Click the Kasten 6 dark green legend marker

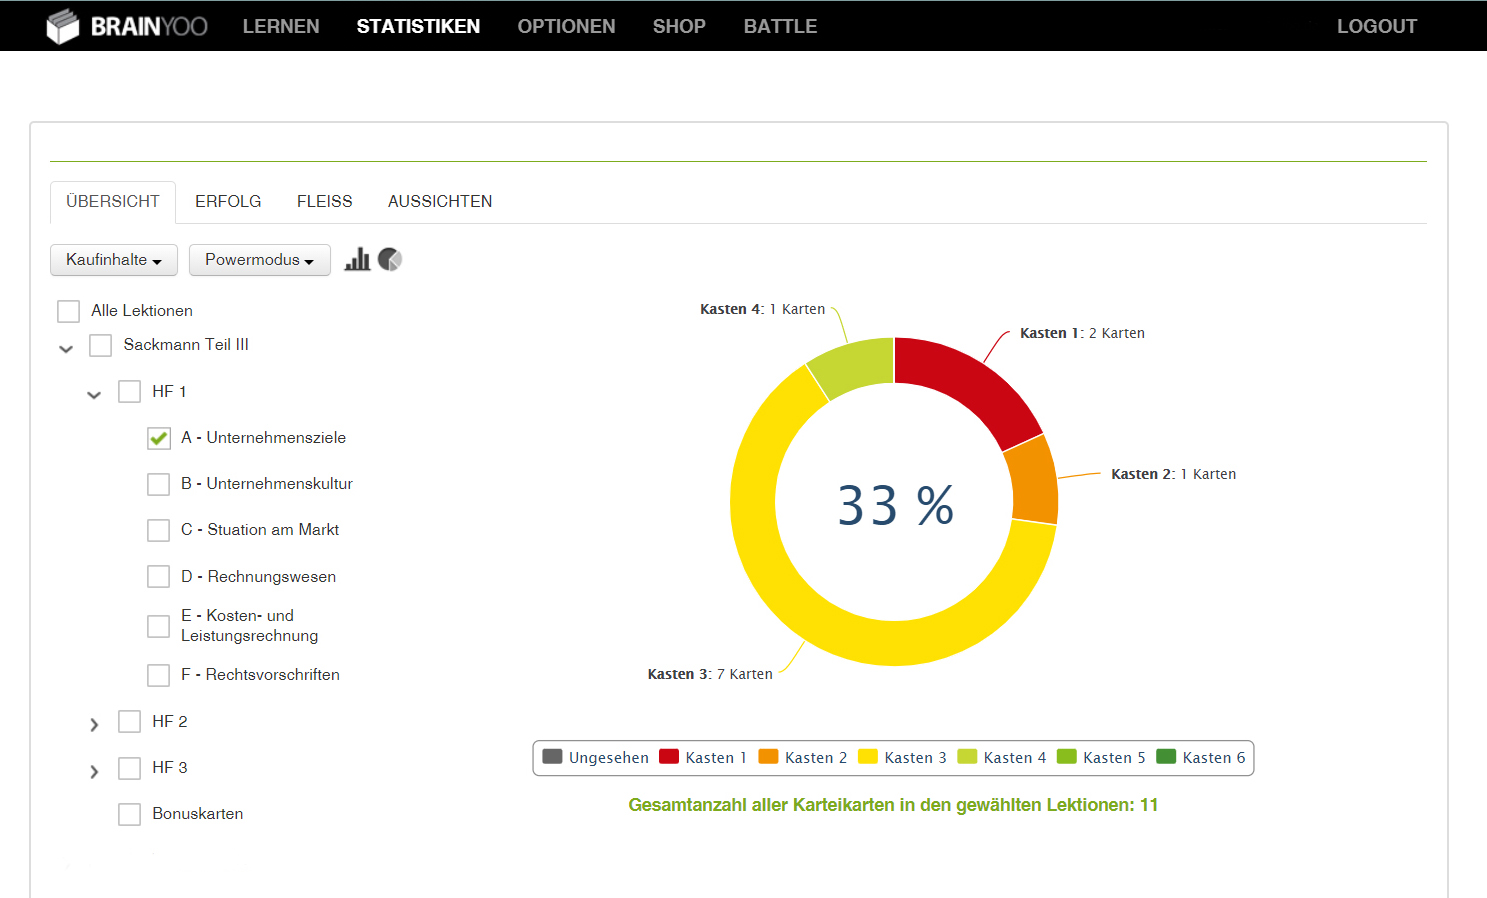pos(1165,757)
